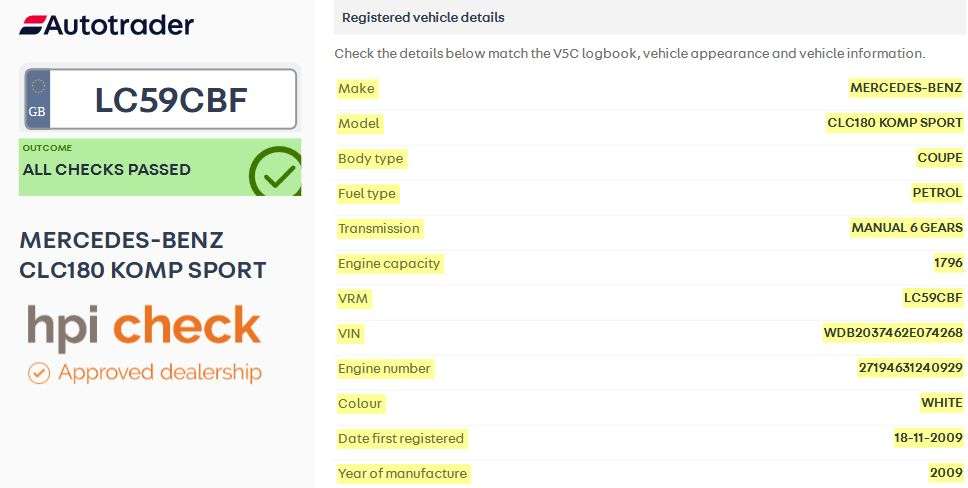
Task: Click the CLC180 KOMP SPORT model value
Action: click(x=895, y=123)
